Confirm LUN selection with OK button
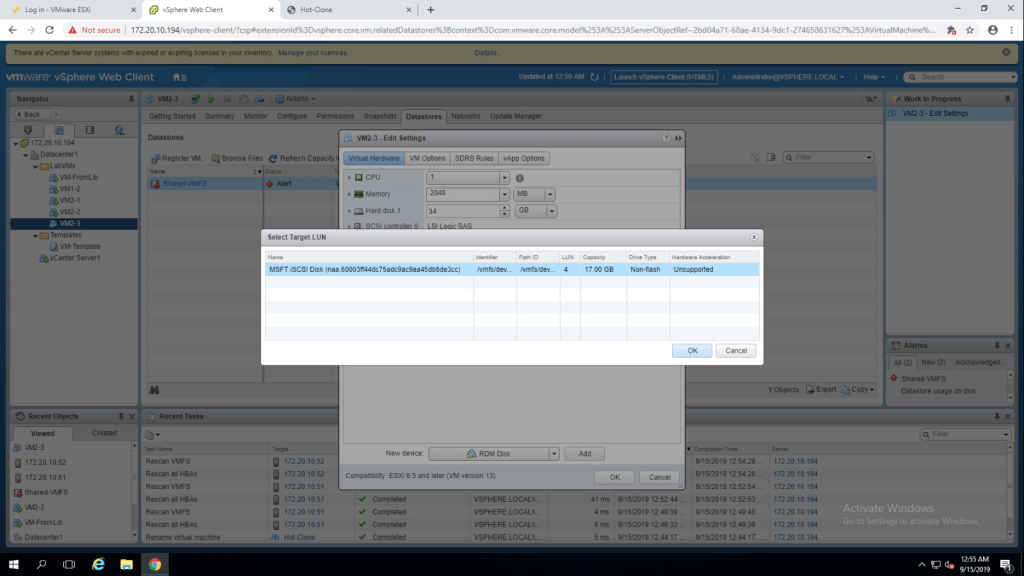 691,351
